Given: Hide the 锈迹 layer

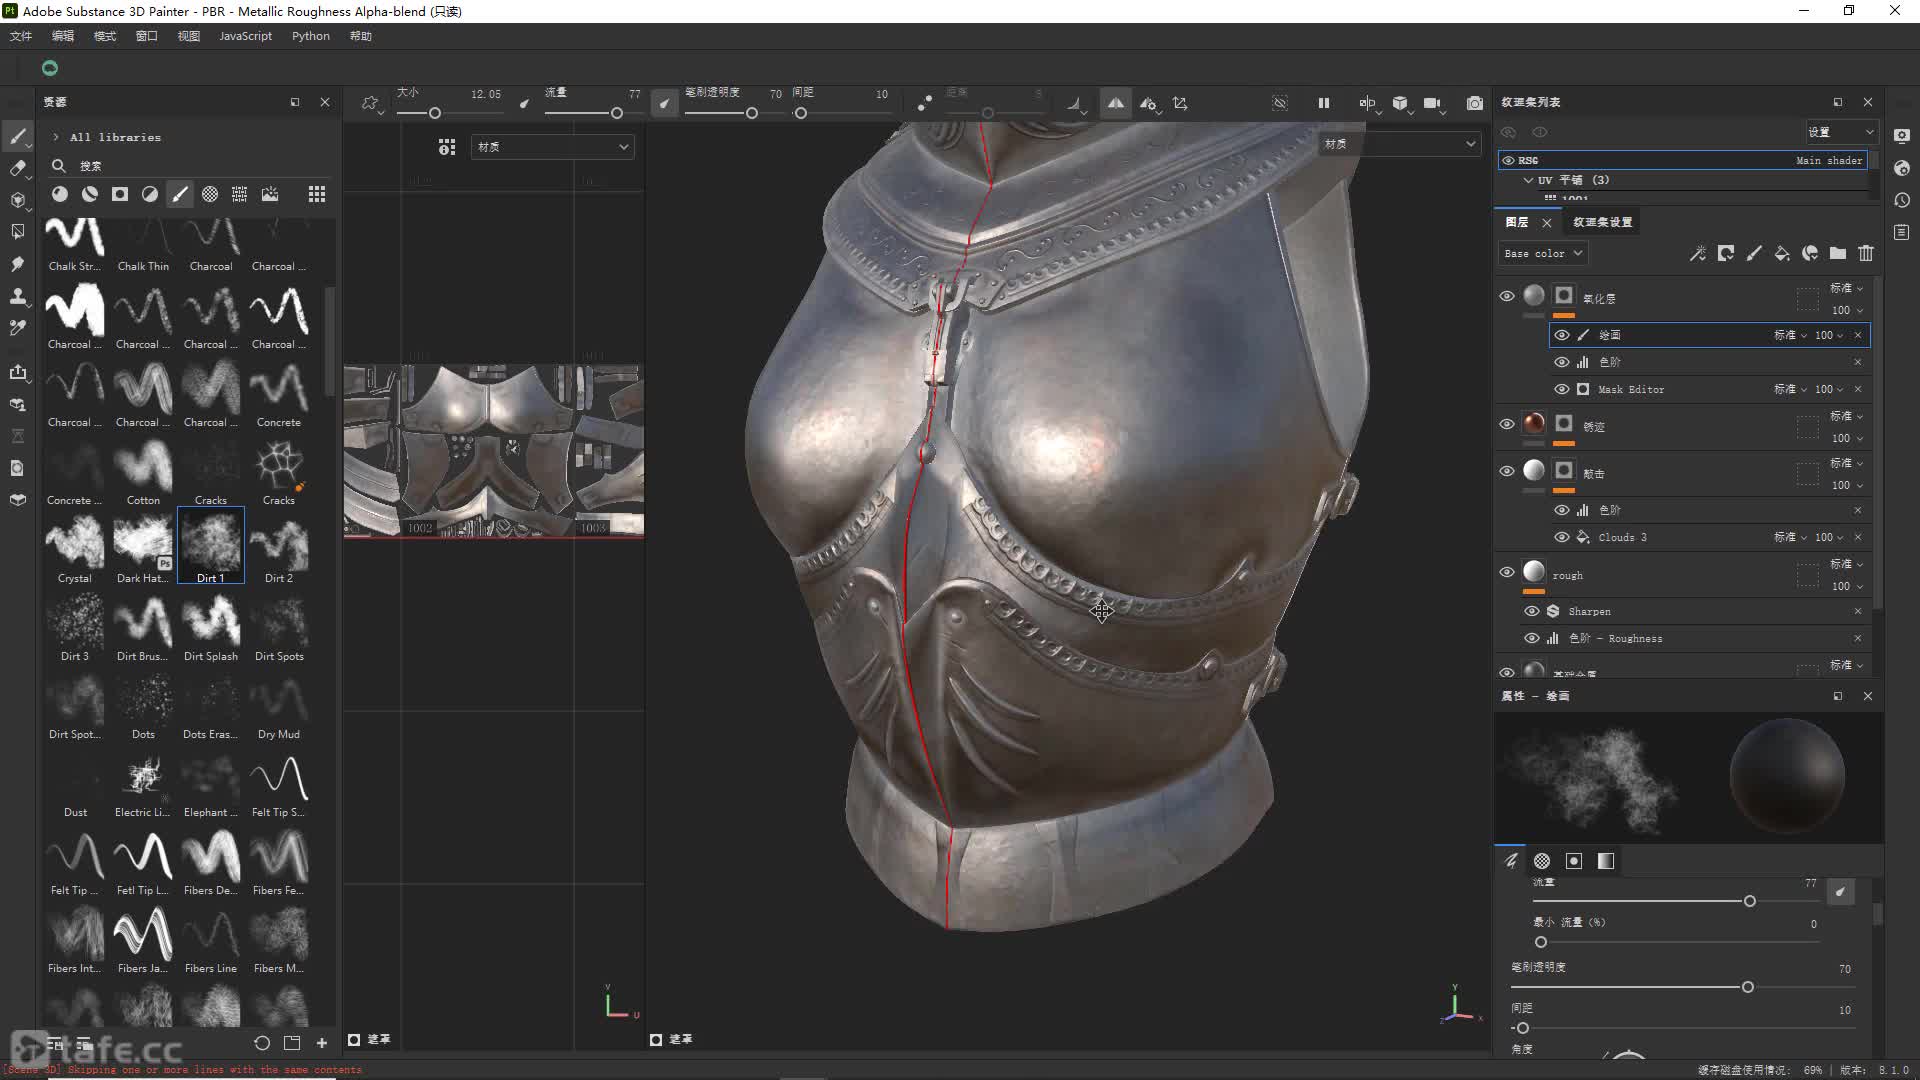Looking at the screenshot, I should click(1507, 425).
